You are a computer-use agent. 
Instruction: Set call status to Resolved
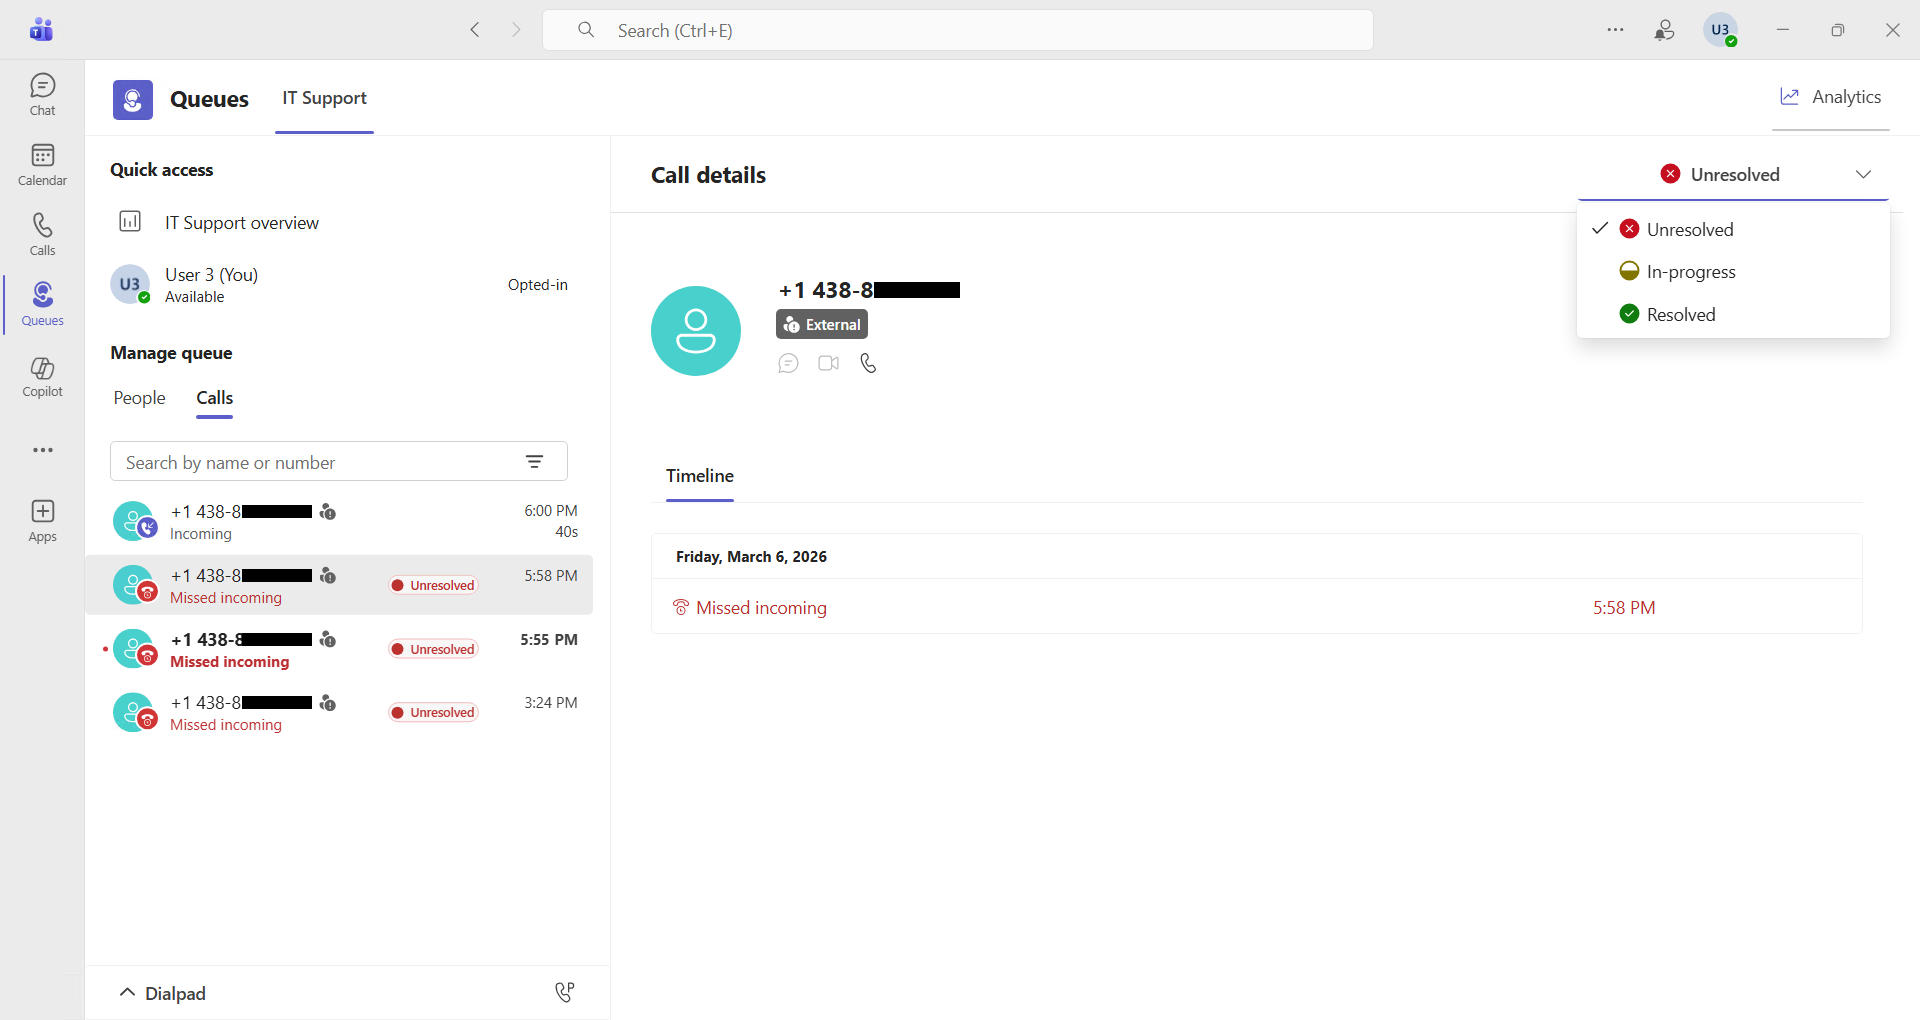tap(1680, 314)
